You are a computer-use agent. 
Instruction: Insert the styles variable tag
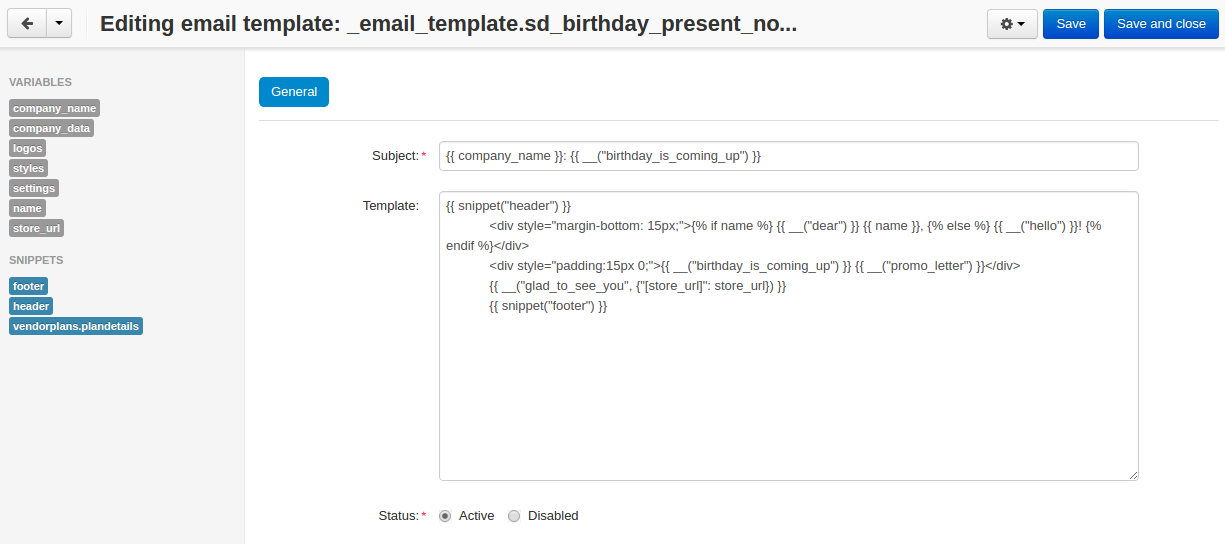click(29, 168)
